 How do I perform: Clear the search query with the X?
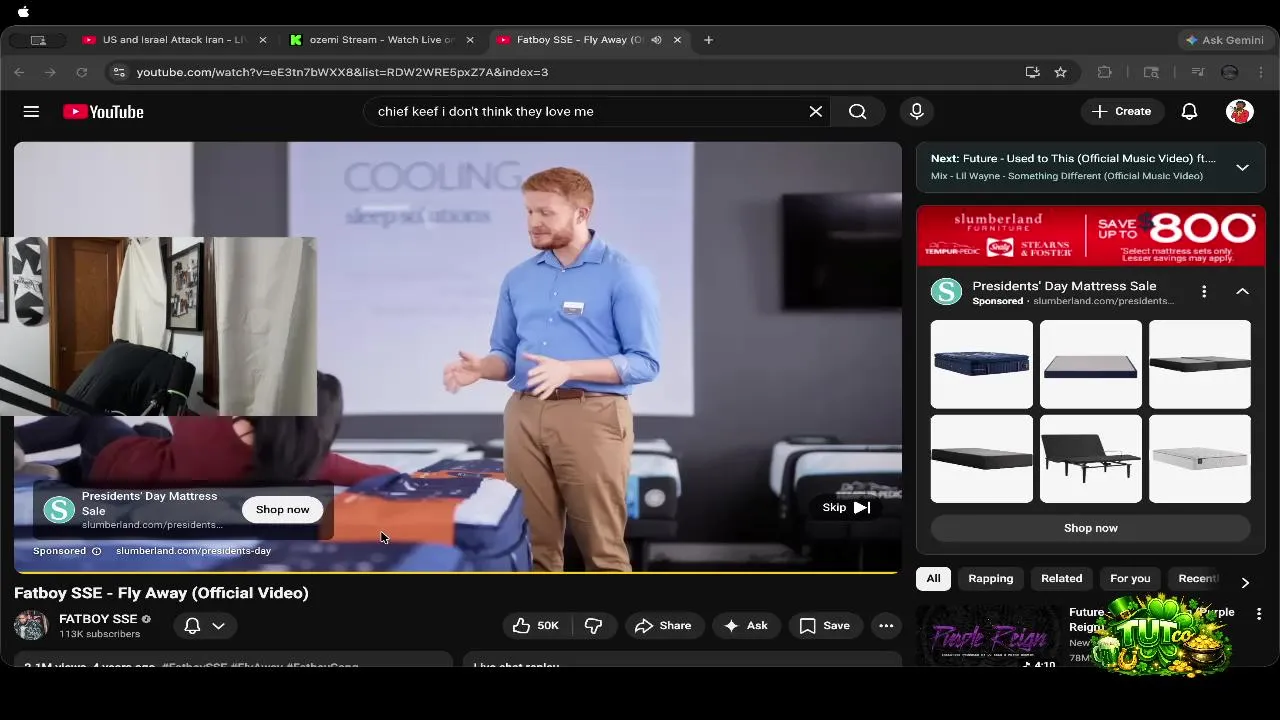point(816,112)
